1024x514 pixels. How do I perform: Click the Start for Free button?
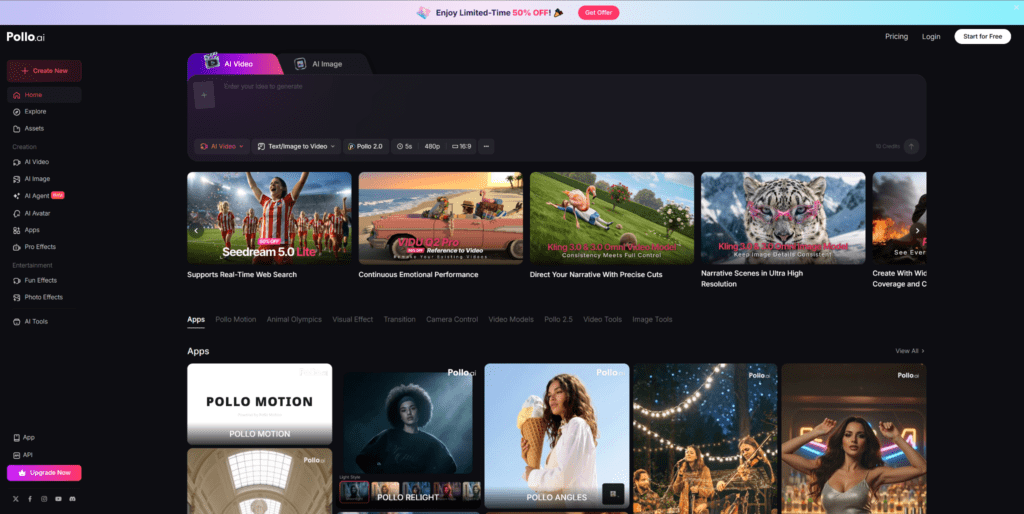(982, 36)
